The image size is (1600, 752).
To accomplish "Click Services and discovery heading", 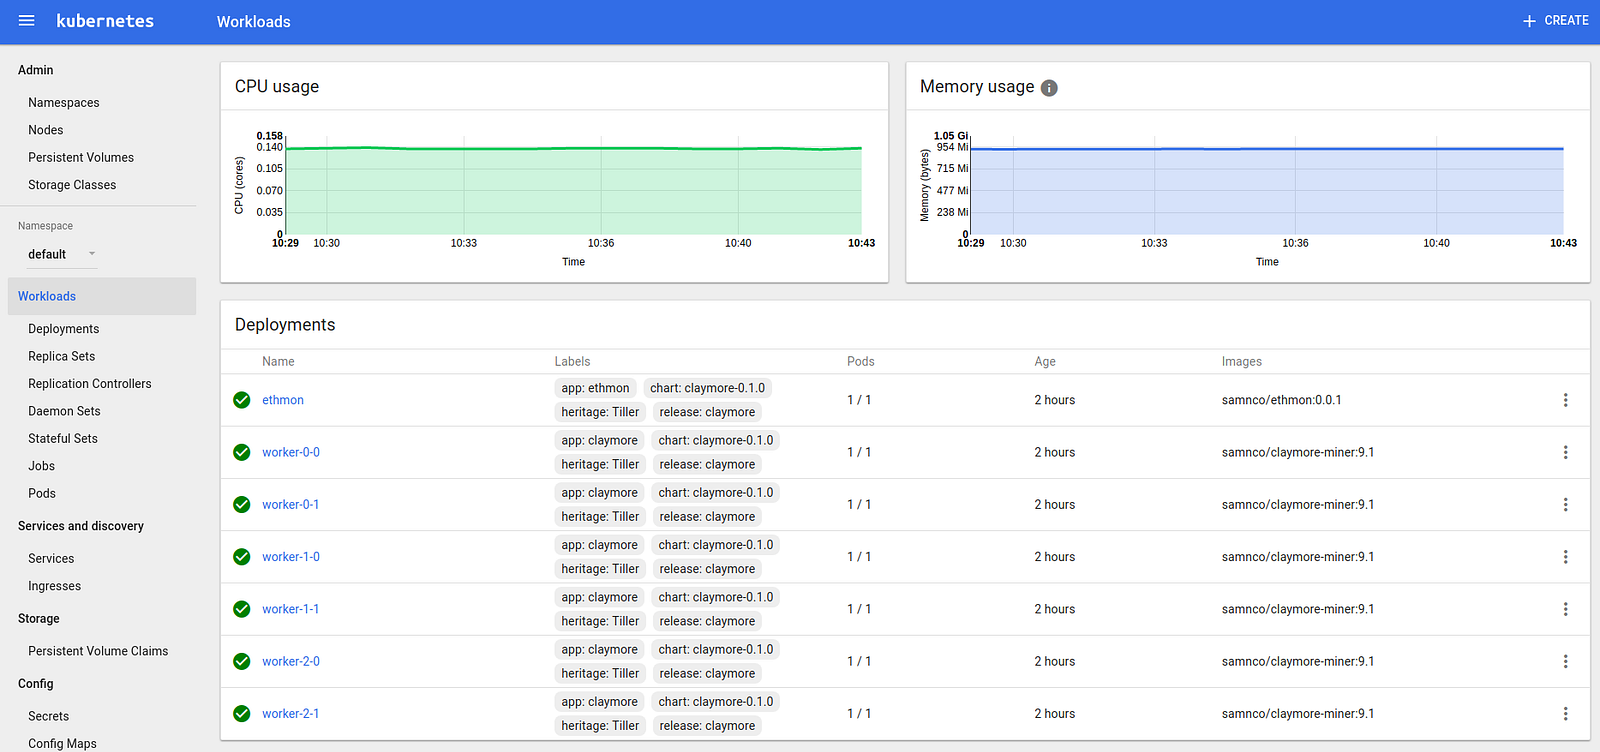I will click(81, 526).
